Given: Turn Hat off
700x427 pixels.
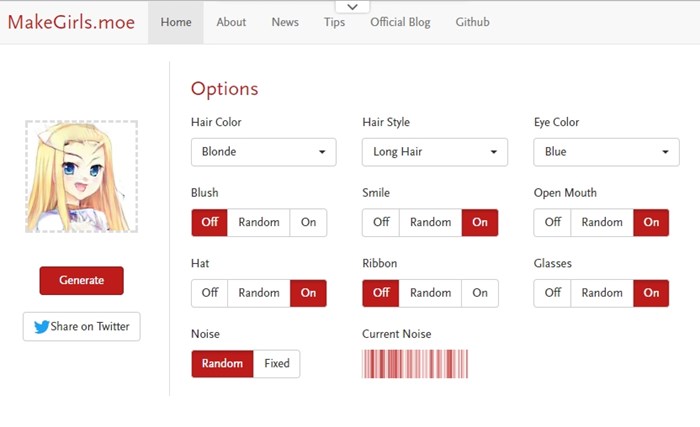Looking at the screenshot, I should coord(209,293).
